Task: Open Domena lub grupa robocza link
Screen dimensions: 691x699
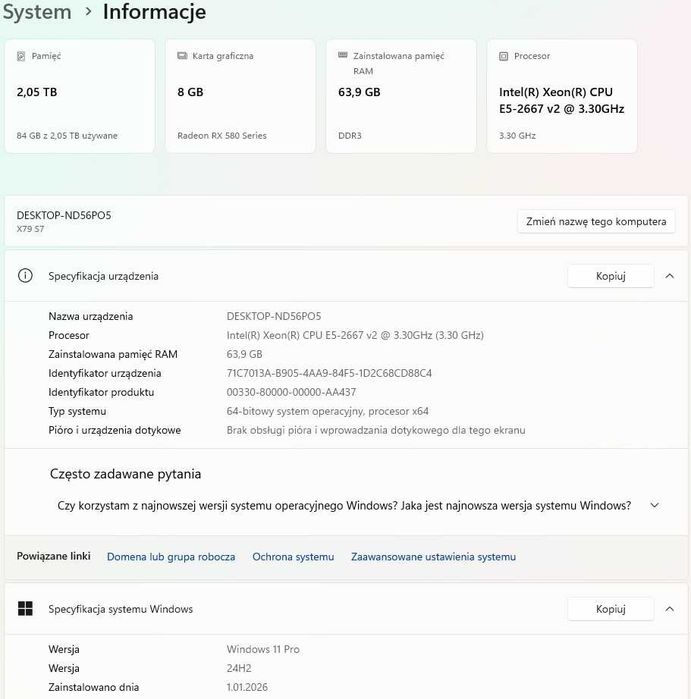Action: pyautogui.click(x=171, y=556)
